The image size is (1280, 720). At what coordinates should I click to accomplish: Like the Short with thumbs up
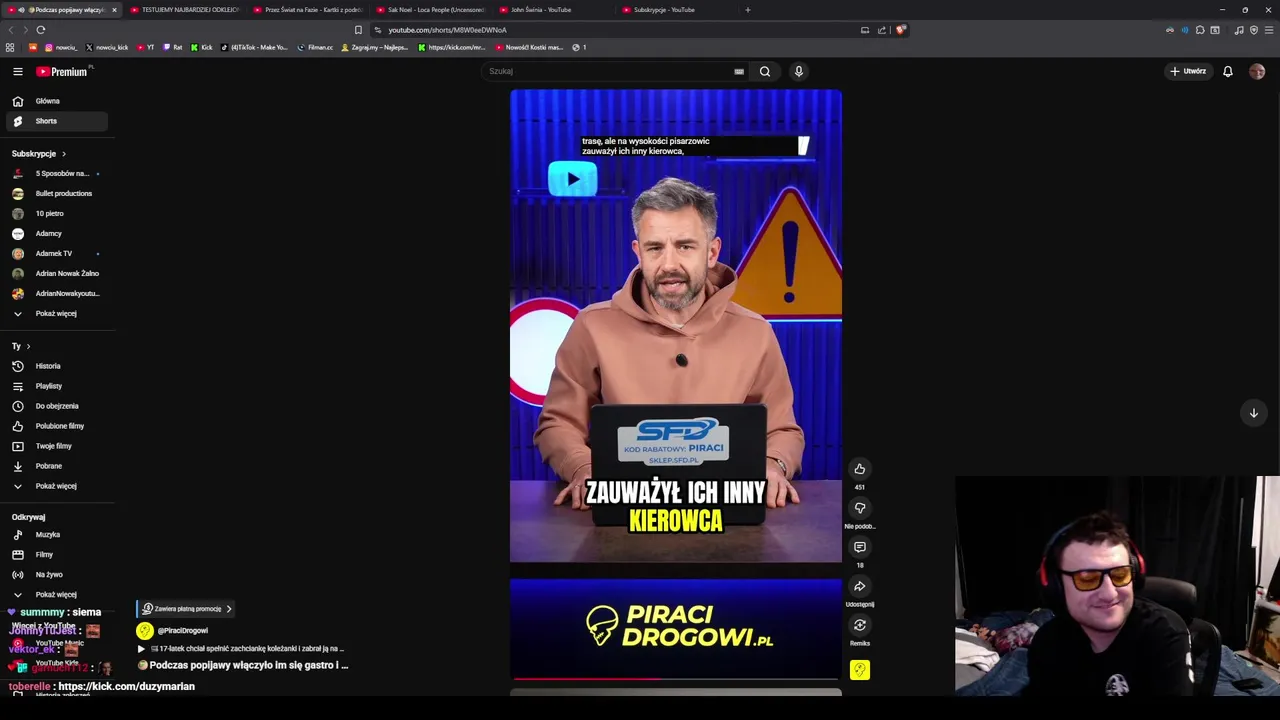(859, 469)
